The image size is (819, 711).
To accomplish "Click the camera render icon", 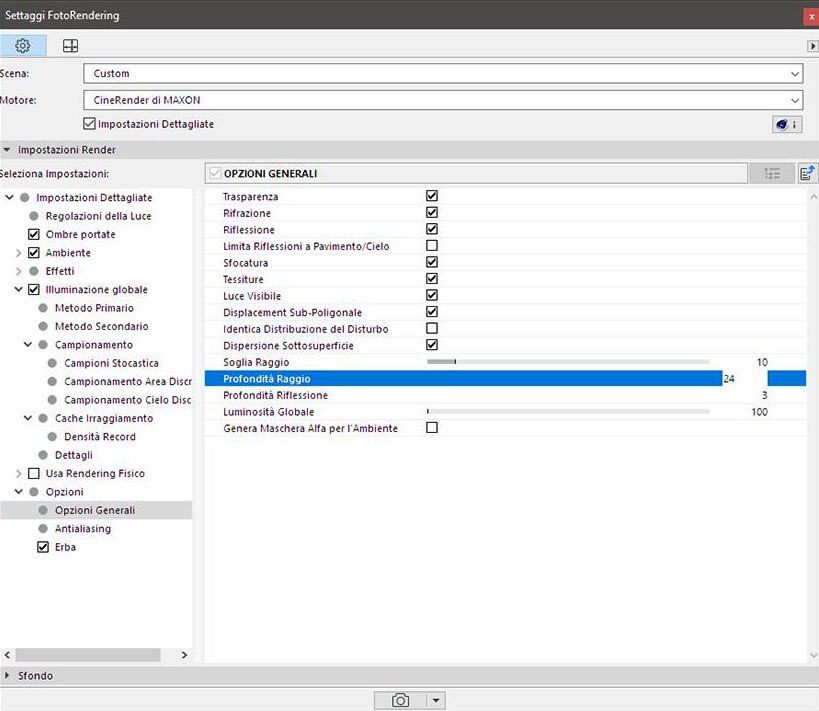I will click(x=400, y=700).
